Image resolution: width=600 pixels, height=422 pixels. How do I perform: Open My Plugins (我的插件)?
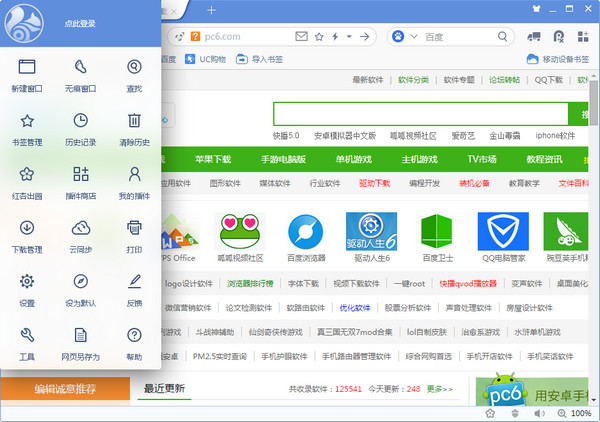pos(134,183)
